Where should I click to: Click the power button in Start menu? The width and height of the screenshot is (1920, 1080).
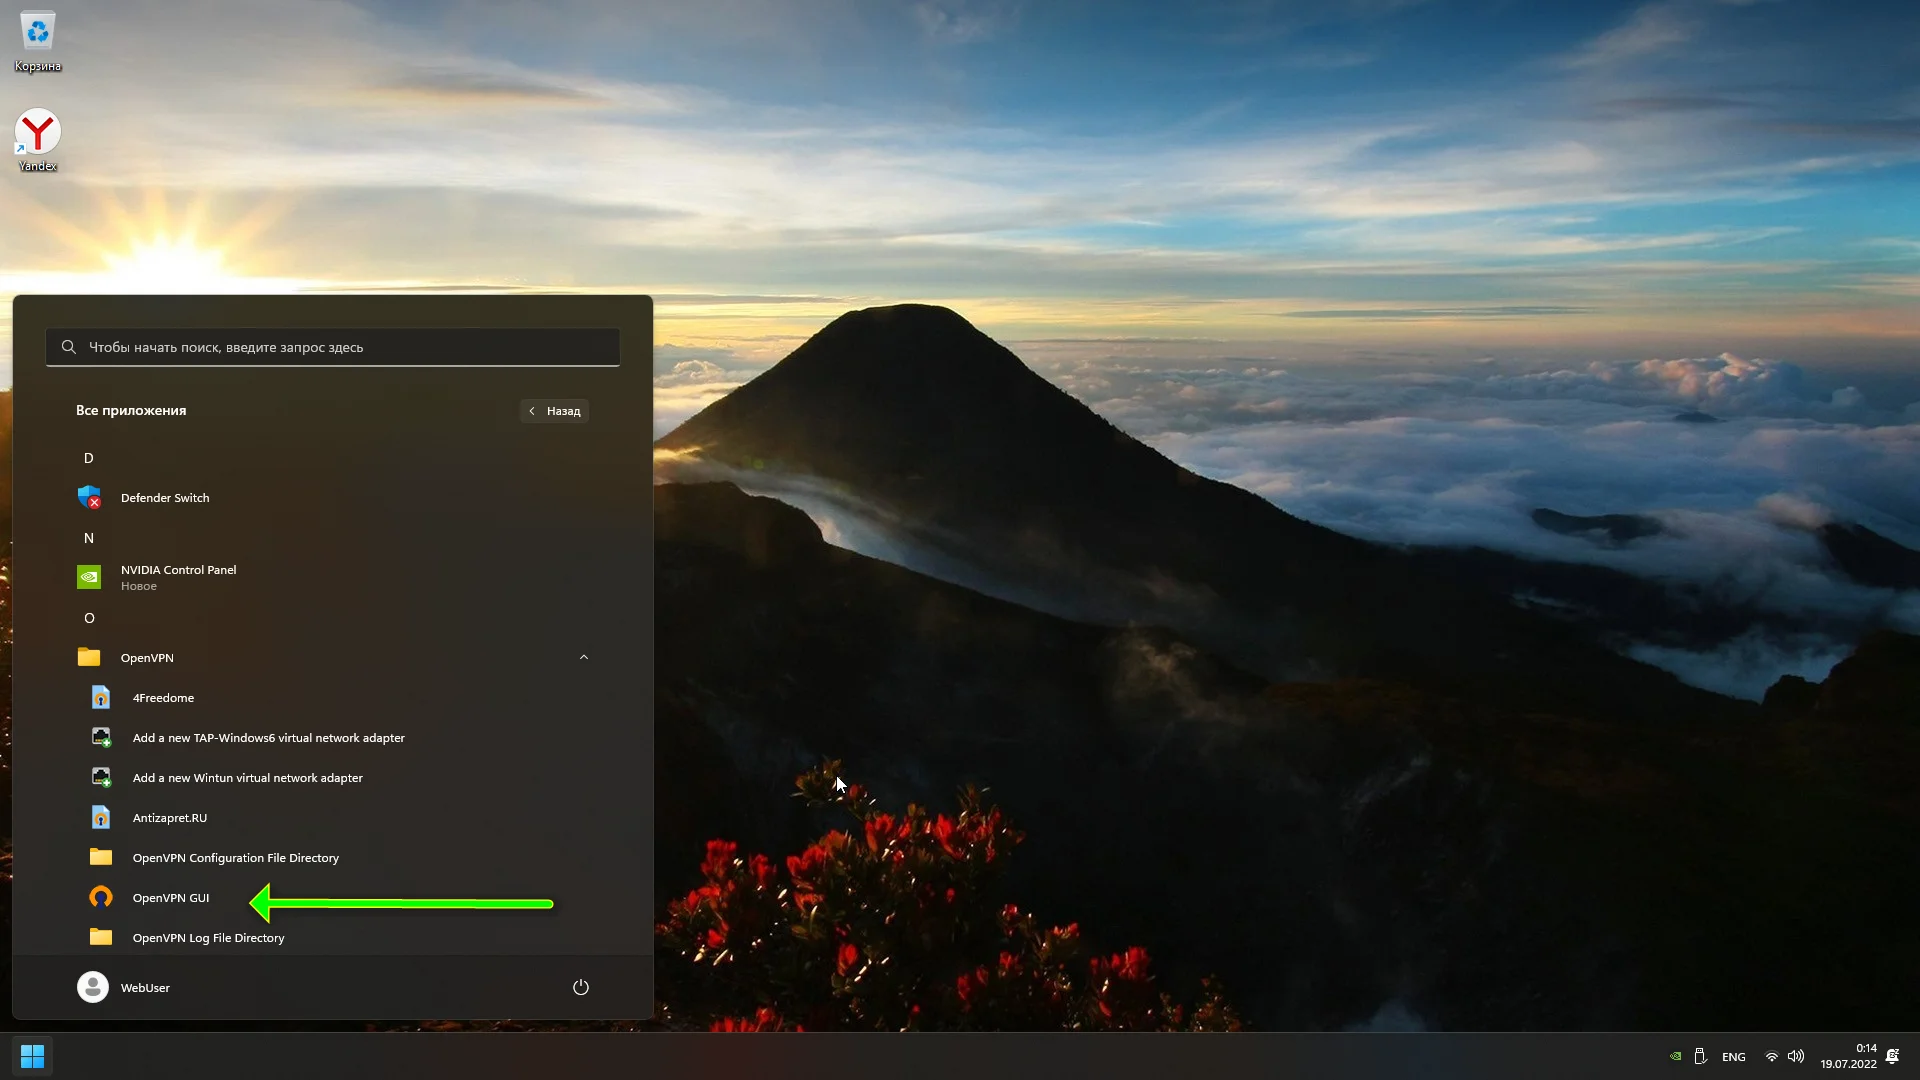(x=580, y=987)
